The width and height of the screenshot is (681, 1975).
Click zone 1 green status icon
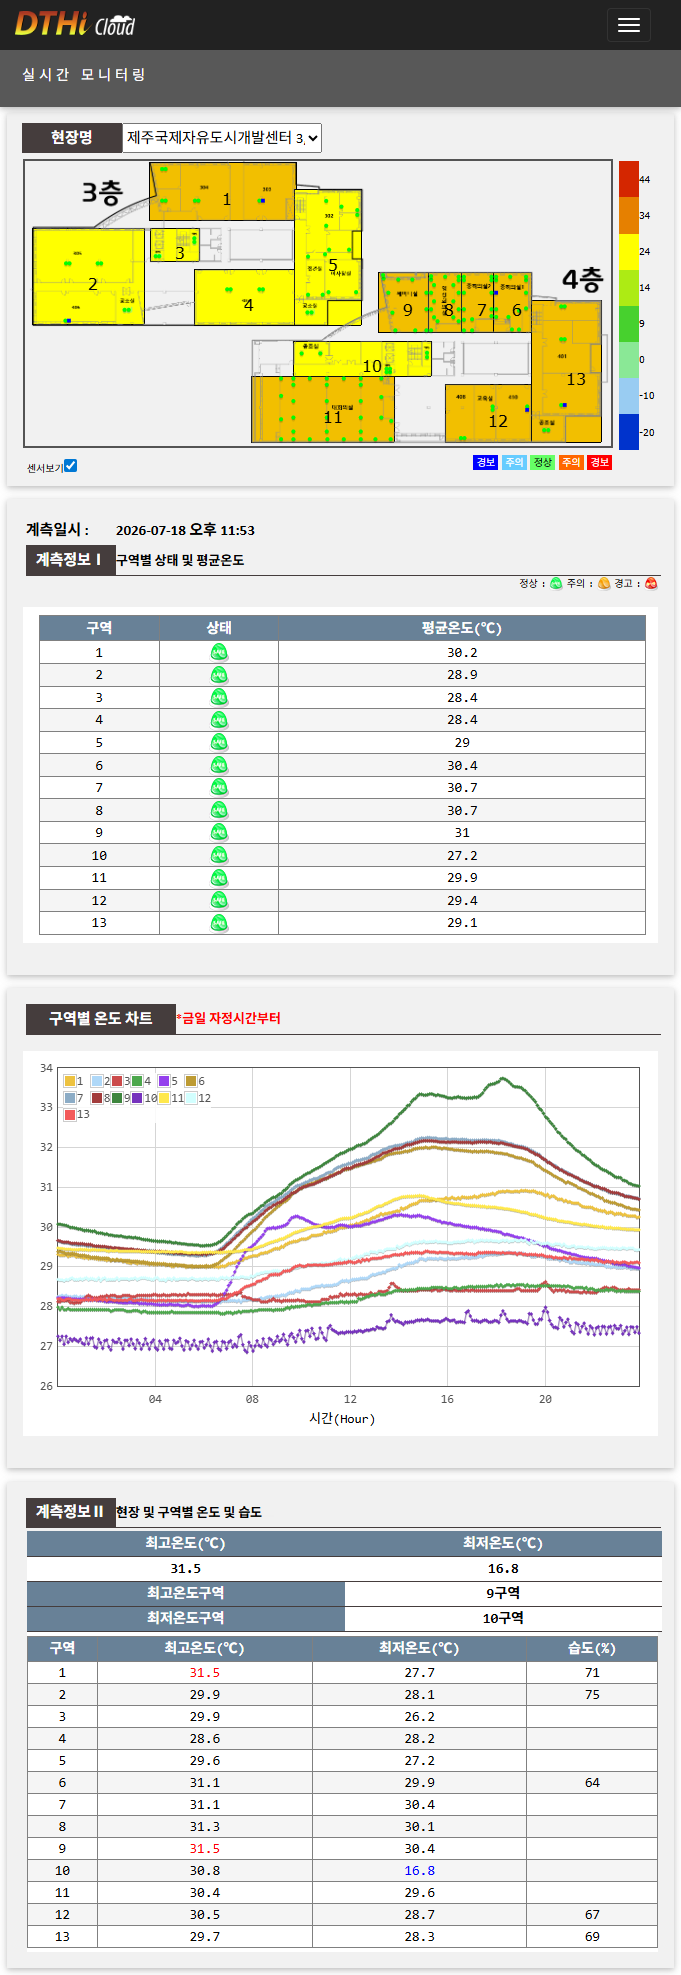(x=219, y=652)
